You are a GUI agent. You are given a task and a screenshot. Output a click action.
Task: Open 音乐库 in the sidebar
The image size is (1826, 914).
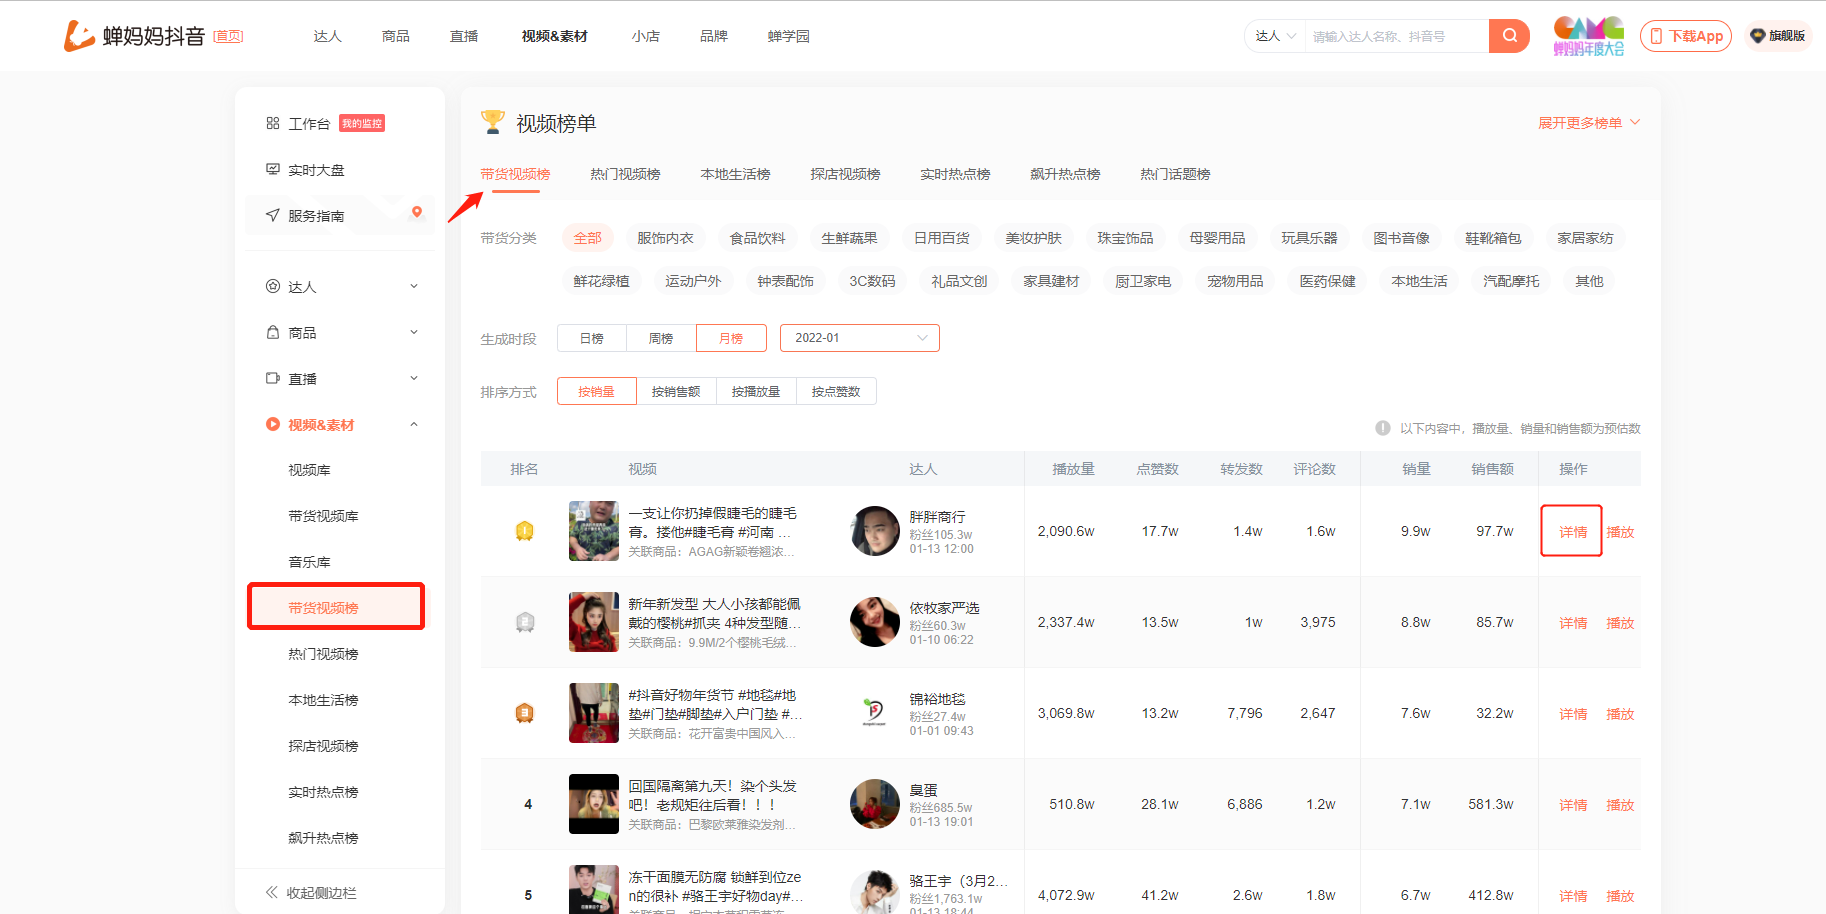310,562
